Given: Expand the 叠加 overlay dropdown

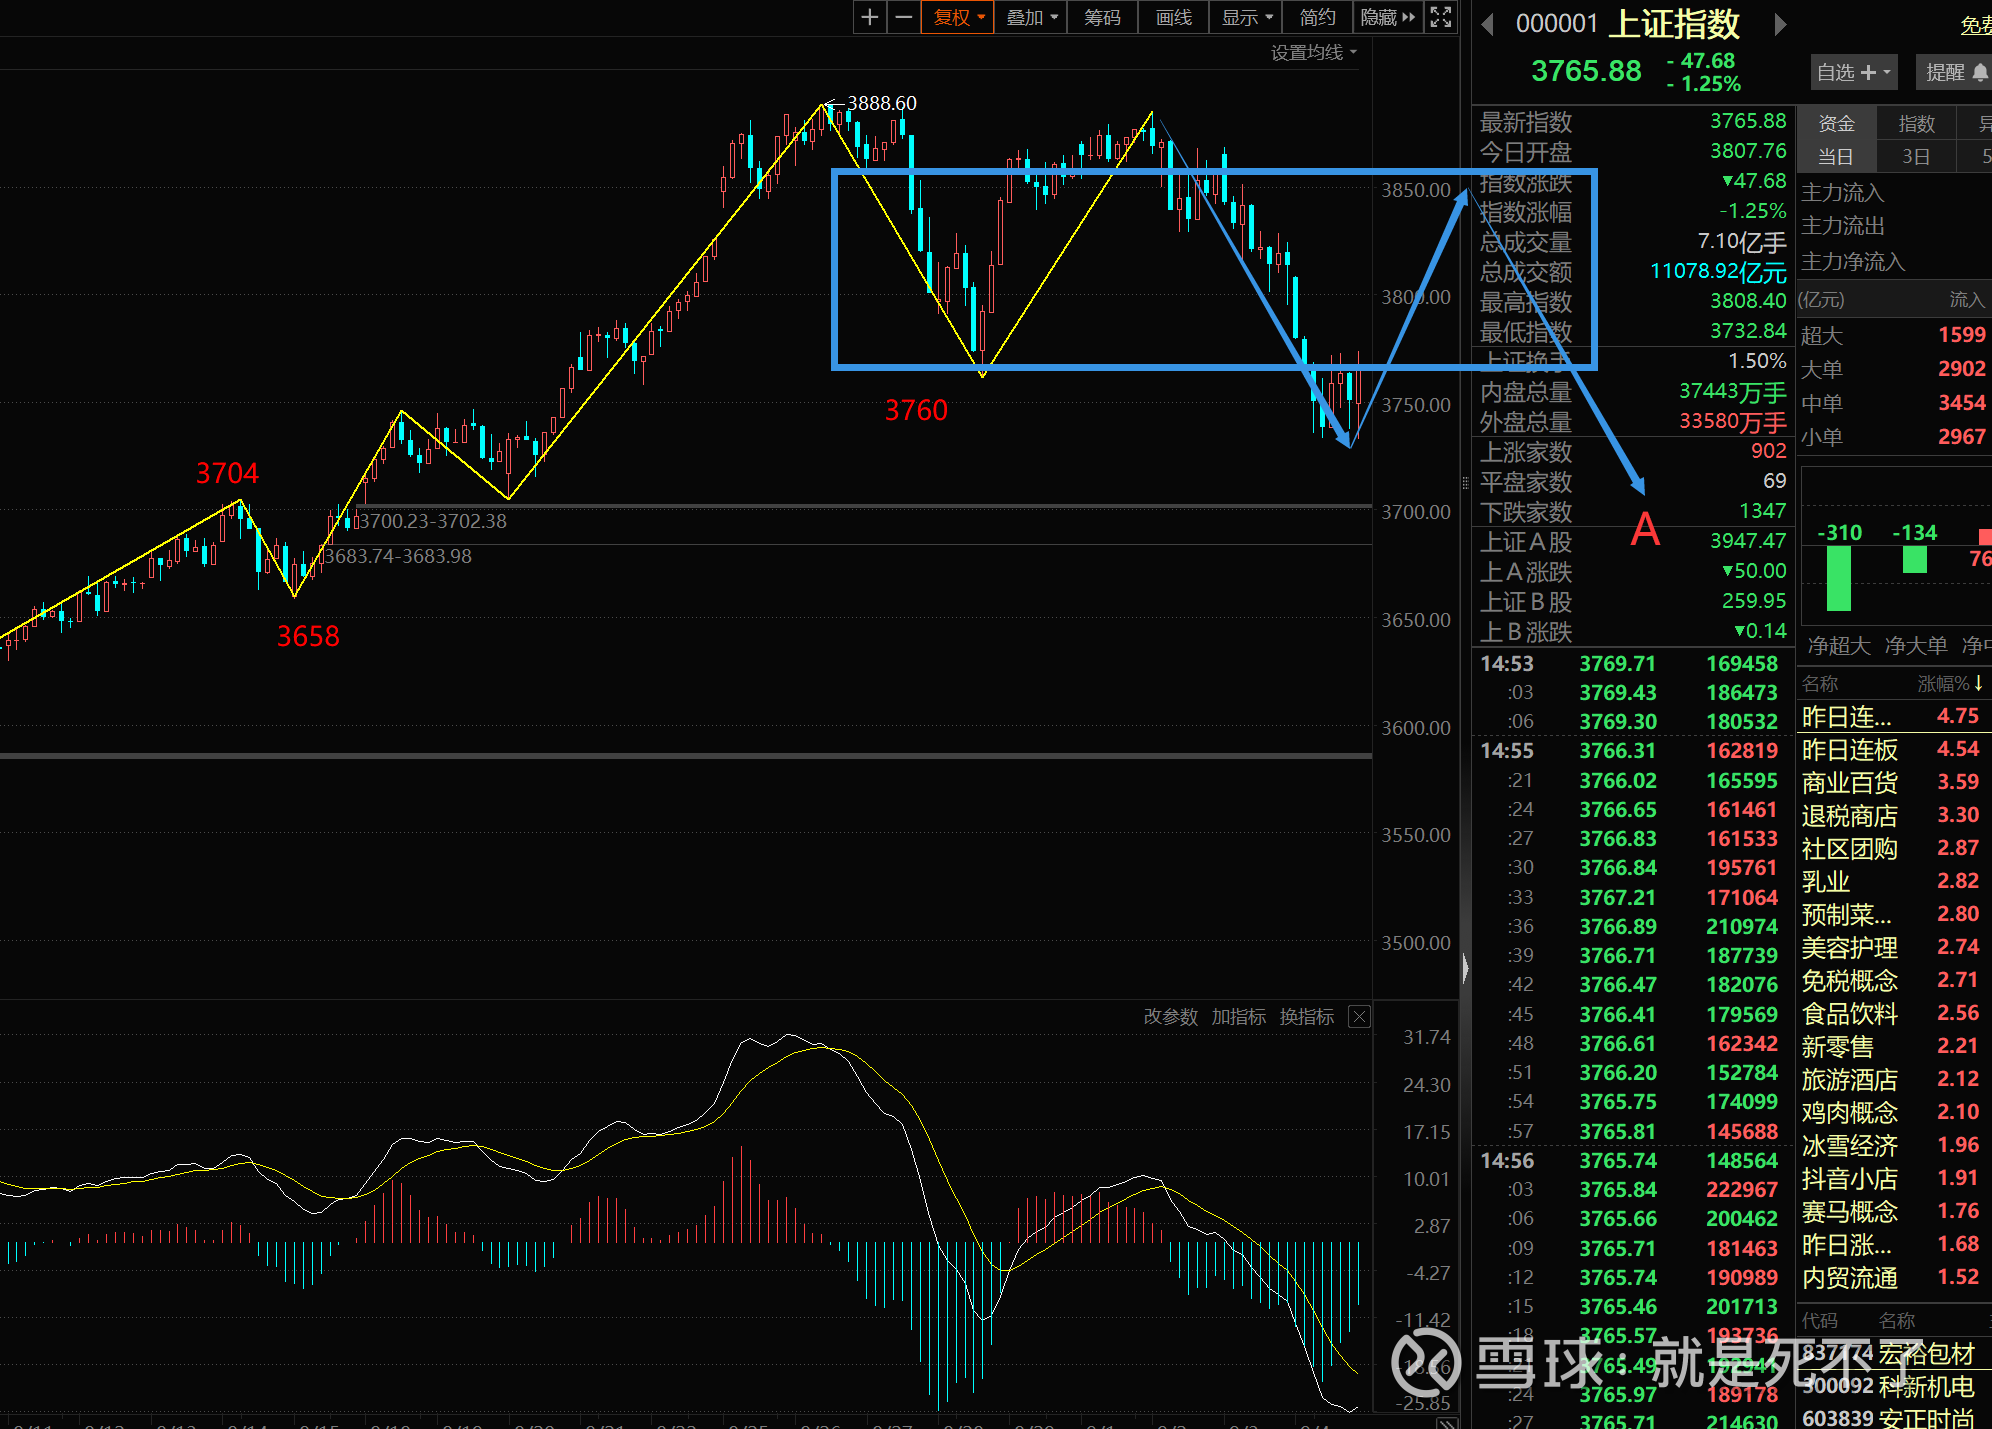Looking at the screenshot, I should coord(1031,17).
